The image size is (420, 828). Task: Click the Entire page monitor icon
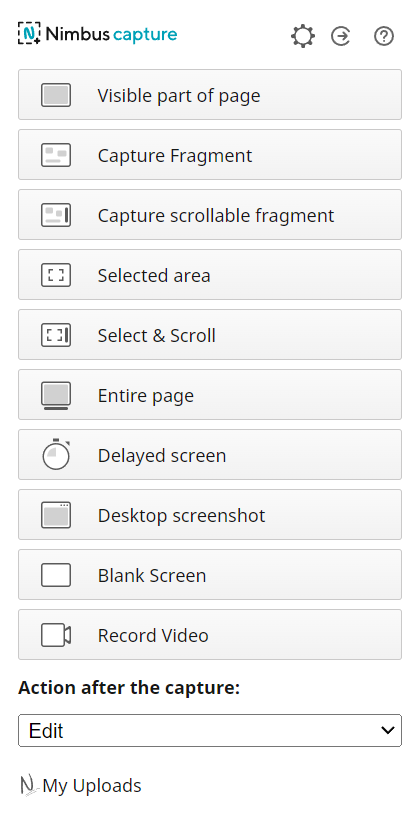coord(56,396)
